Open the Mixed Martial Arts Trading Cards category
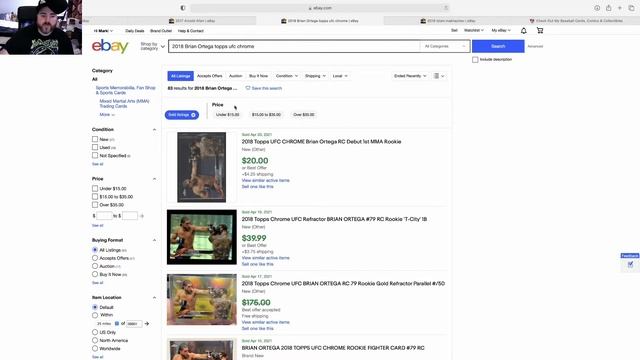The width and height of the screenshot is (640, 360). click(x=124, y=104)
